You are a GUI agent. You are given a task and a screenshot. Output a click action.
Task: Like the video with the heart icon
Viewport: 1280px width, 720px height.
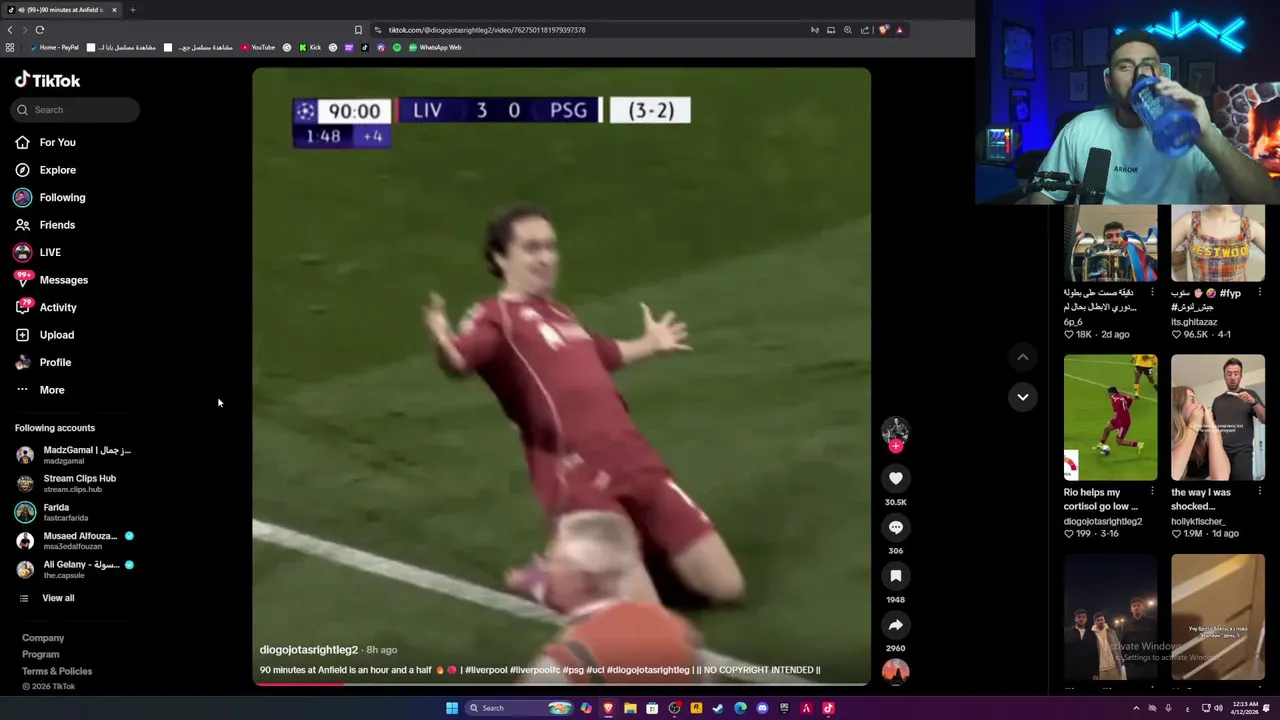[896, 478]
